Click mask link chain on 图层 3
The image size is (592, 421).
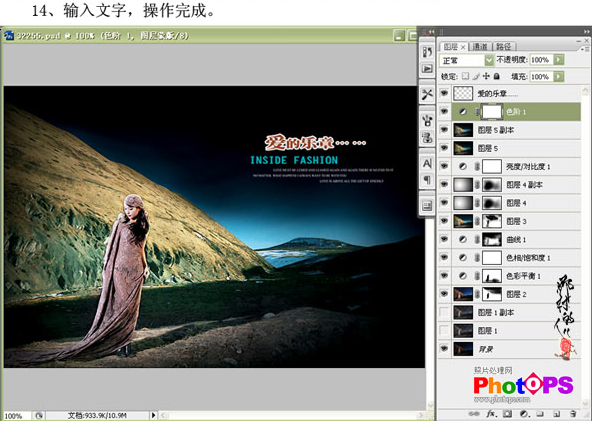tap(478, 221)
